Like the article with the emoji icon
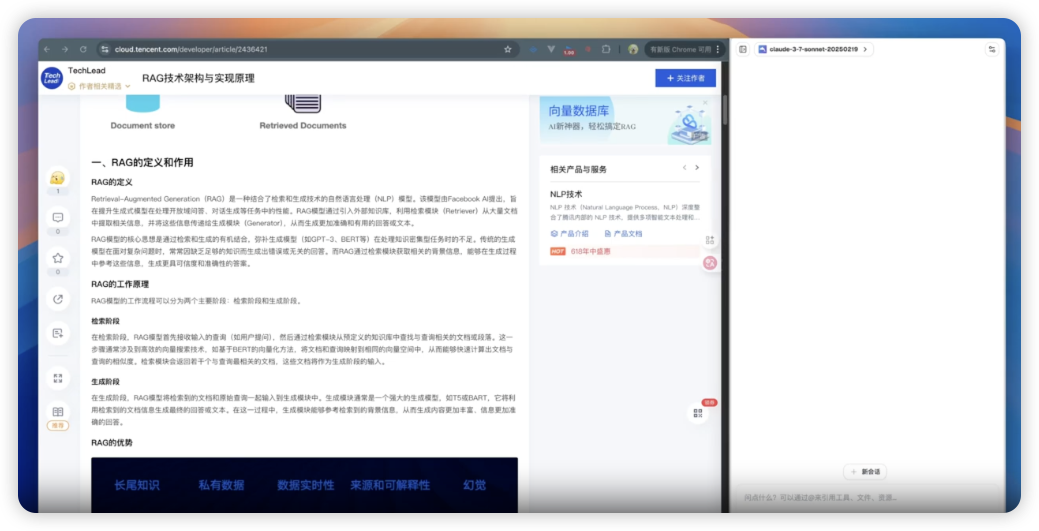 pyautogui.click(x=58, y=178)
